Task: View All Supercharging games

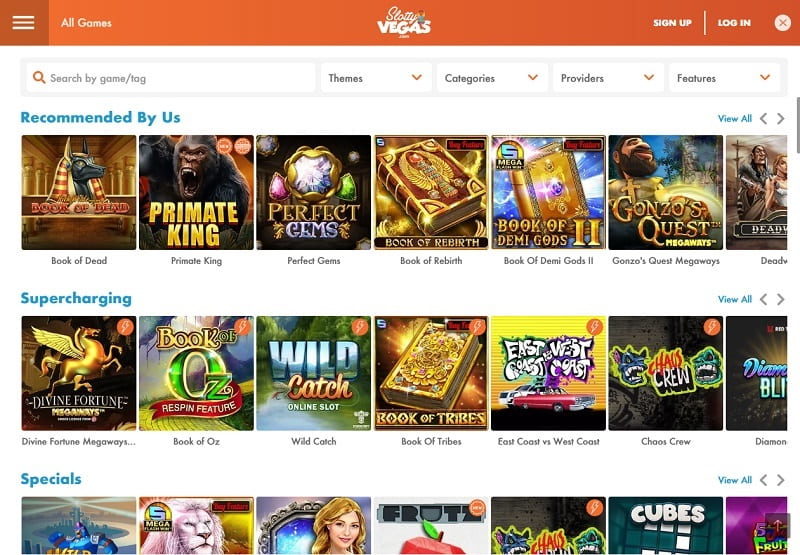Action: [735, 299]
